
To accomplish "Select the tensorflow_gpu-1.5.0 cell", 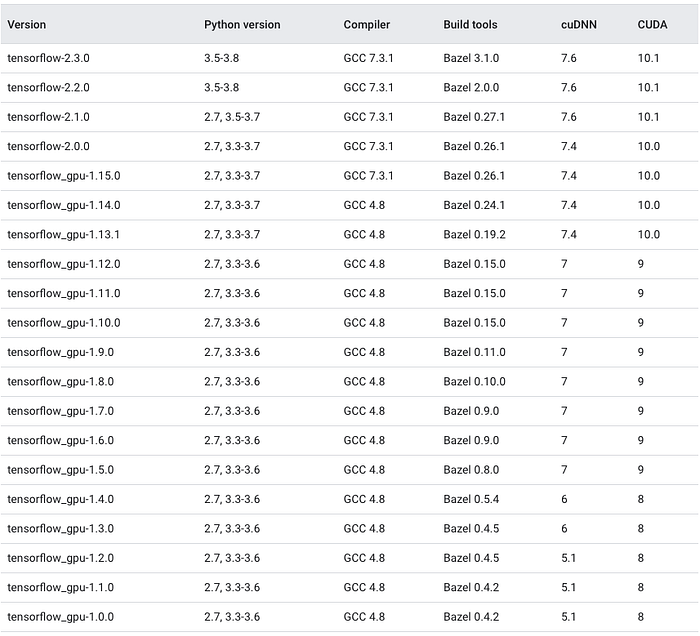I will click(x=61, y=470).
